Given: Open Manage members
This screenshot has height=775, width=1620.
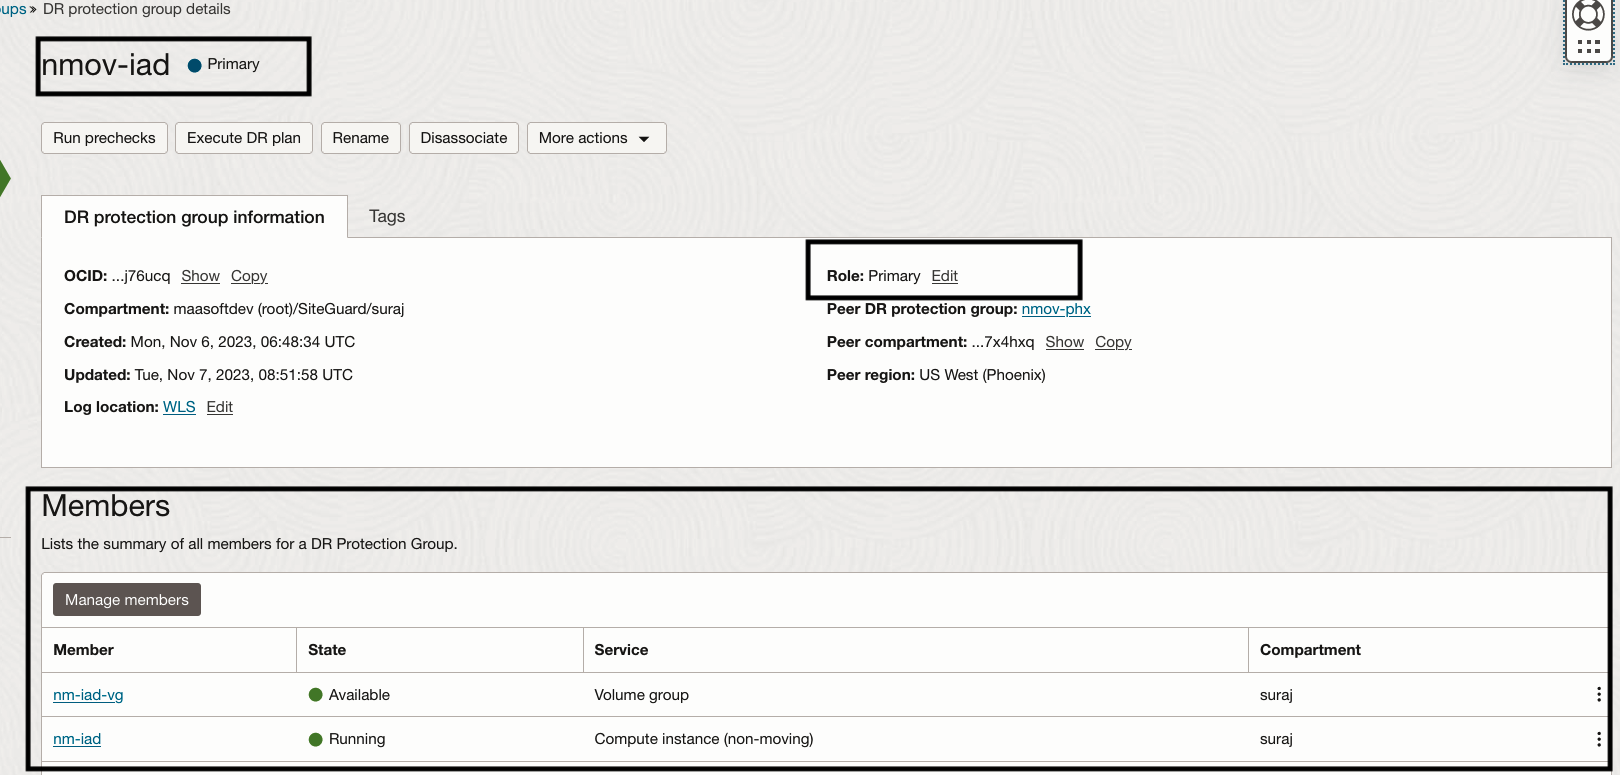Looking at the screenshot, I should click(x=127, y=600).
